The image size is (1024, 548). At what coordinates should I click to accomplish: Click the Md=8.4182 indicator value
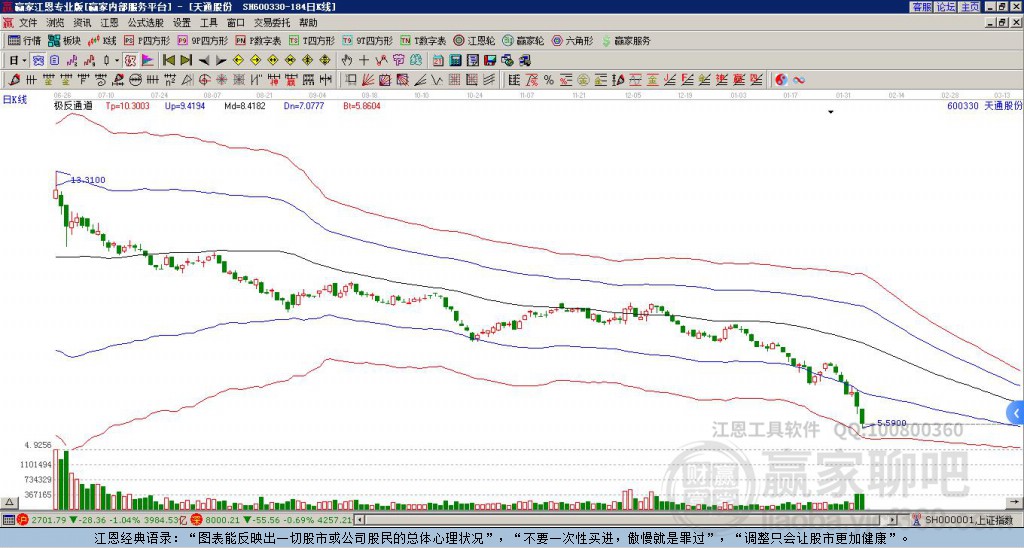pos(246,105)
